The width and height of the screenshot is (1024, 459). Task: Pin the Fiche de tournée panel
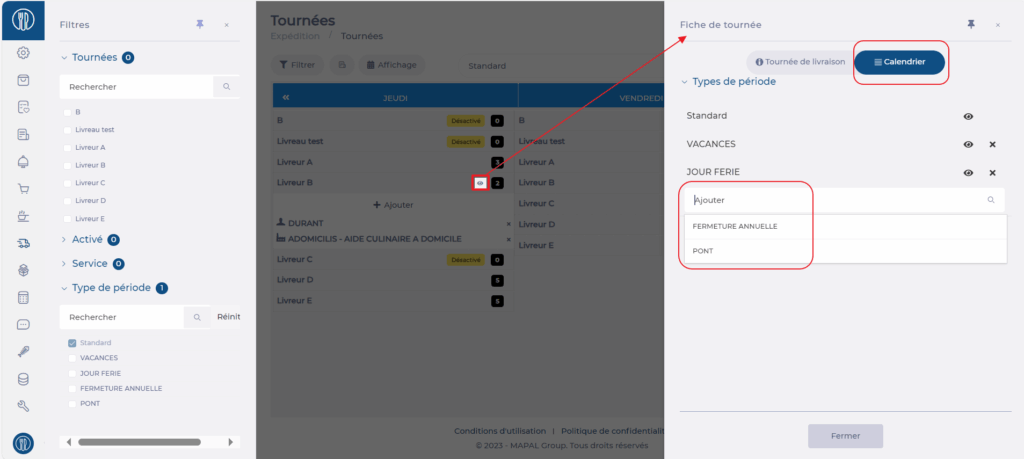[x=970, y=24]
